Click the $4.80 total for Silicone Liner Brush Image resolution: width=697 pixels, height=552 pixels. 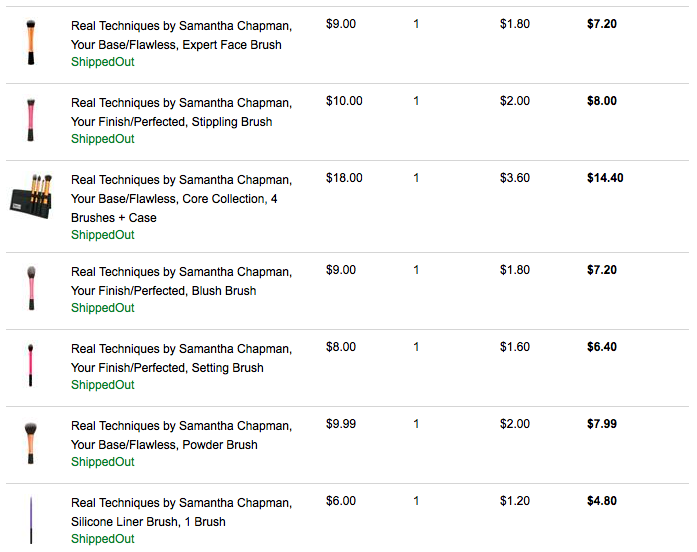click(601, 501)
